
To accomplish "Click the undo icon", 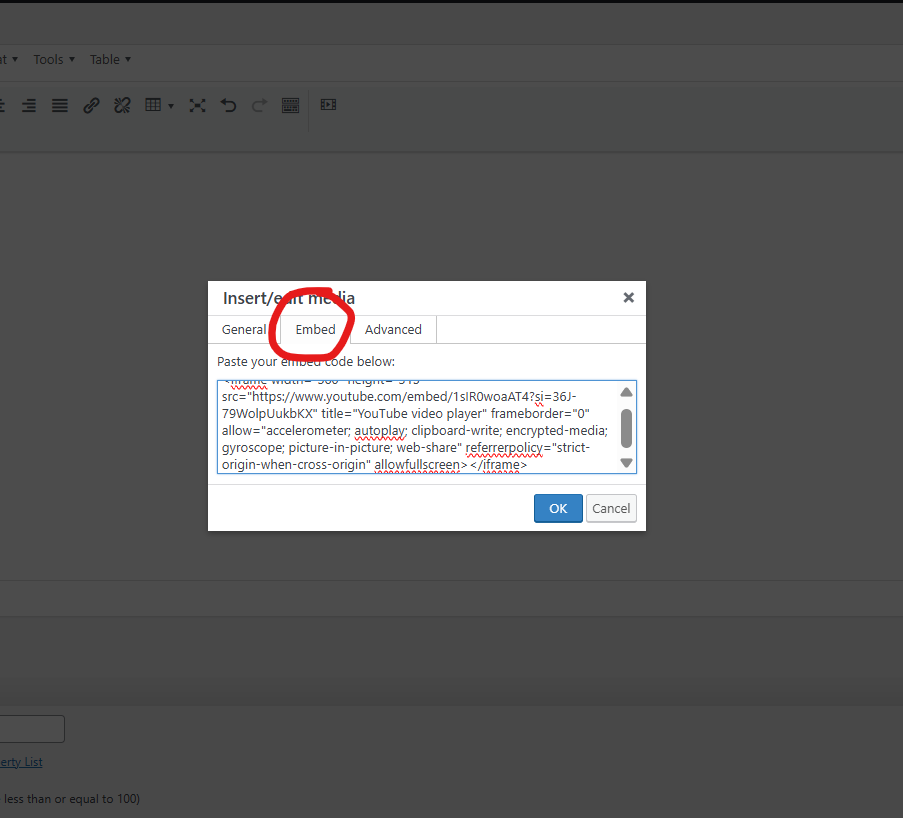I will tap(229, 105).
